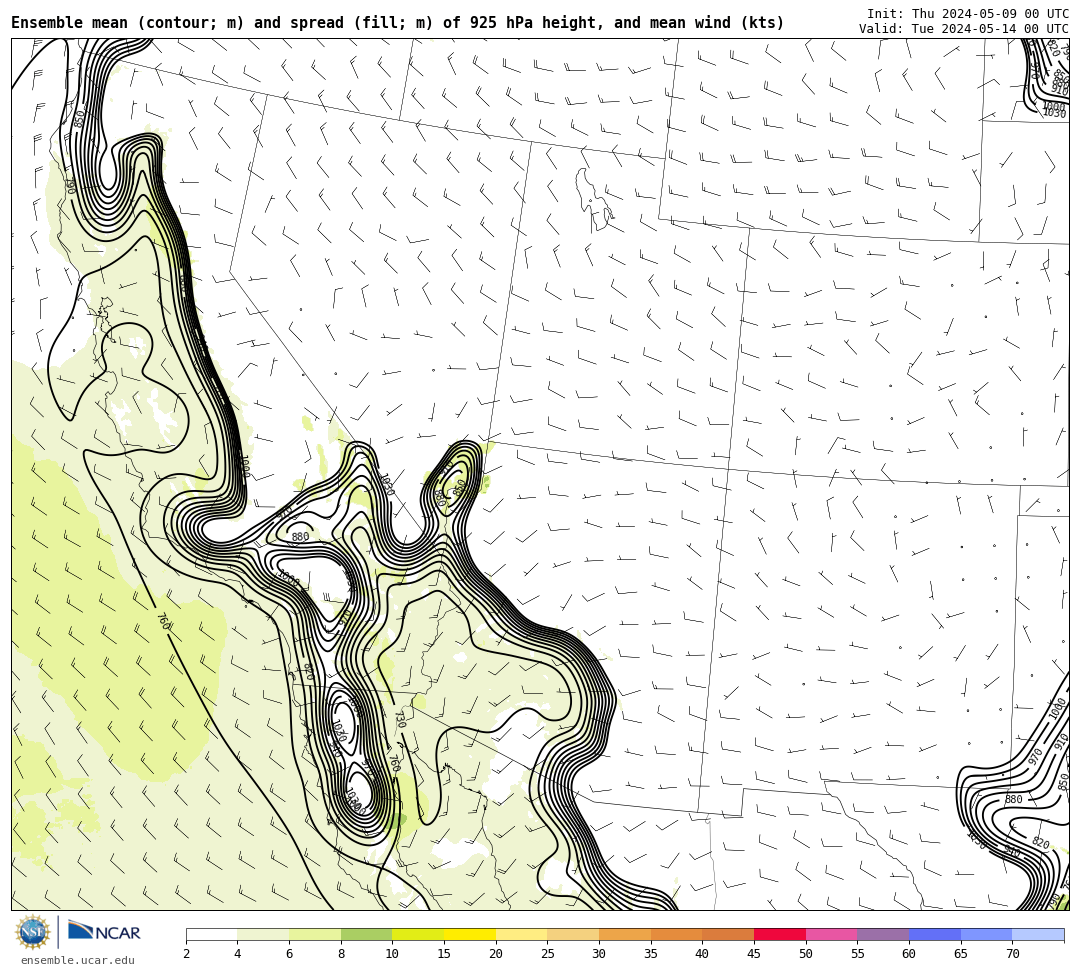This screenshot has height=973, width=1080.
Task: Click the colorbar tick label 55
Action: tap(858, 954)
